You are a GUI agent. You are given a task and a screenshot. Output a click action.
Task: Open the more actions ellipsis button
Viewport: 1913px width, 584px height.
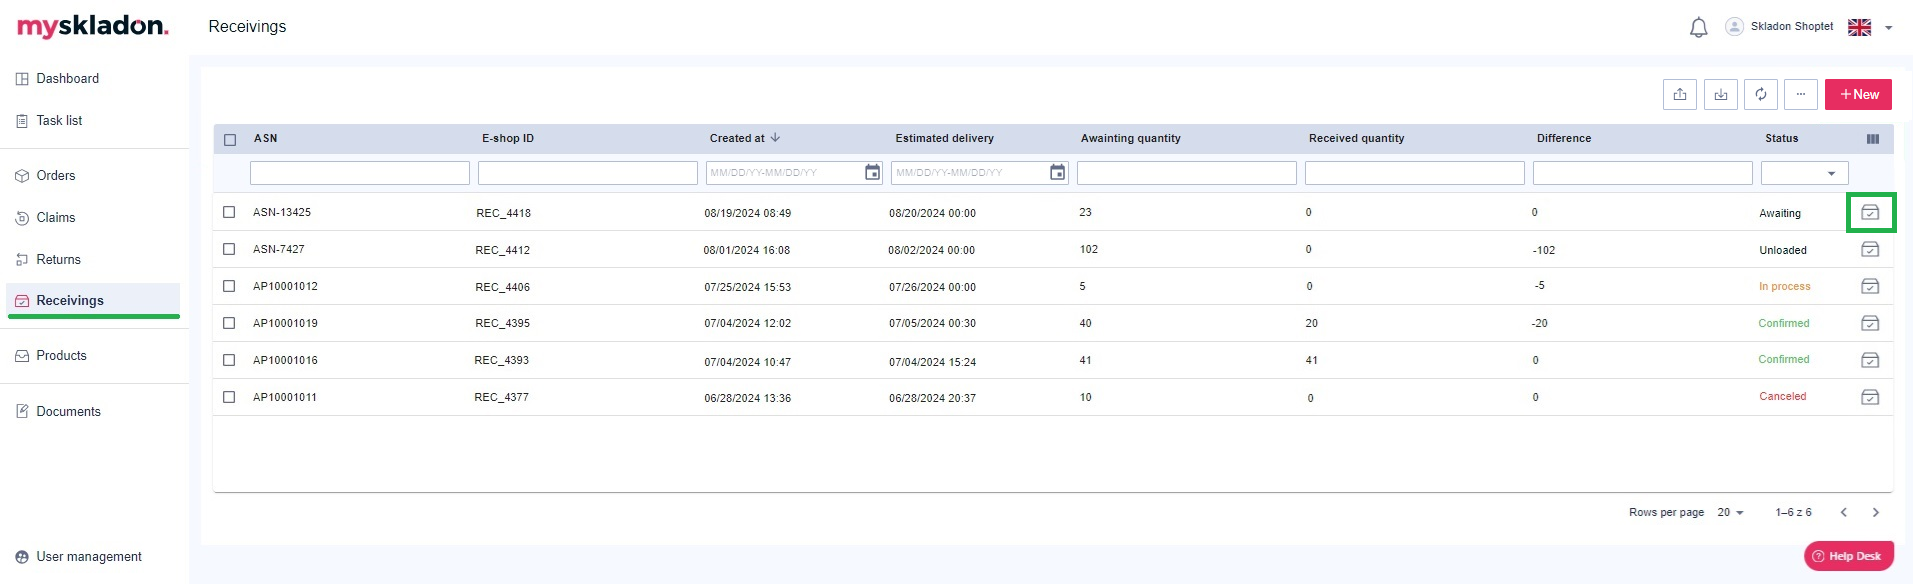[x=1801, y=95]
